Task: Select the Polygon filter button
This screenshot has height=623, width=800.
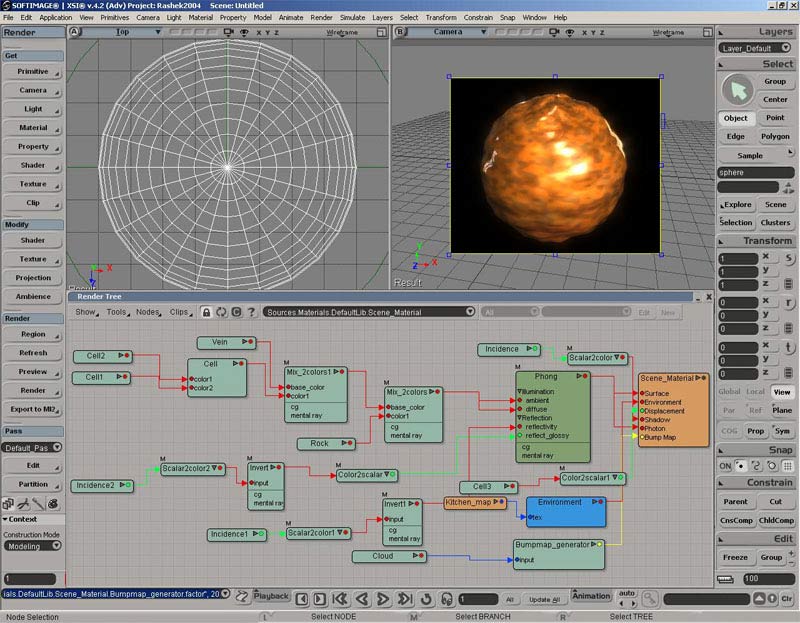Action: coord(775,136)
